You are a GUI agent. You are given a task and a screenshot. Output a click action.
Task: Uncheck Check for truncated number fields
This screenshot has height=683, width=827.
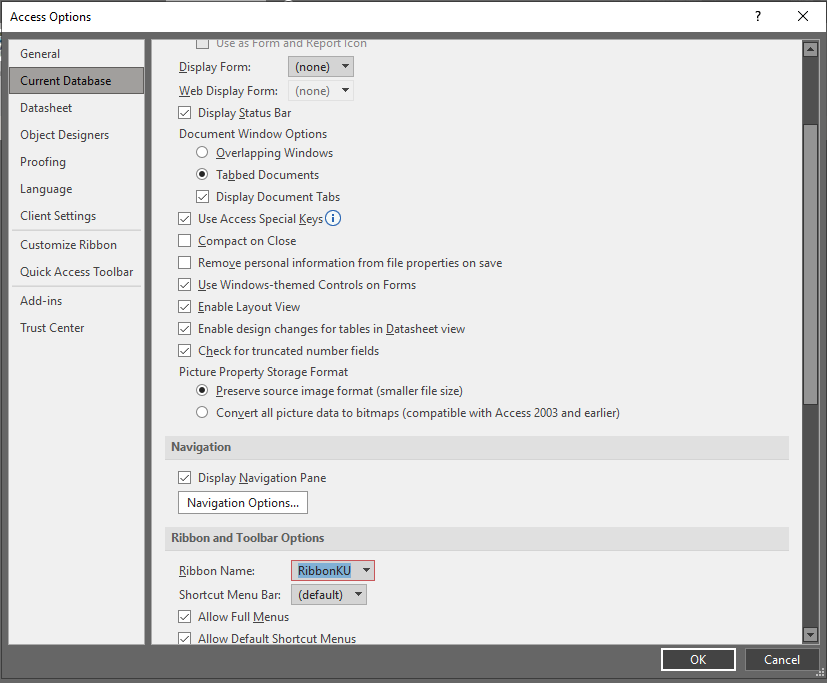click(185, 351)
